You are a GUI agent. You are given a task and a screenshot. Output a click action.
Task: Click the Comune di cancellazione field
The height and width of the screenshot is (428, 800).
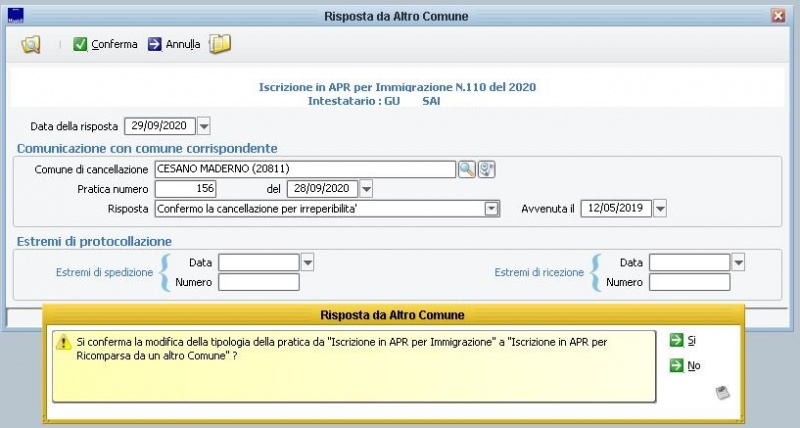pyautogui.click(x=305, y=169)
